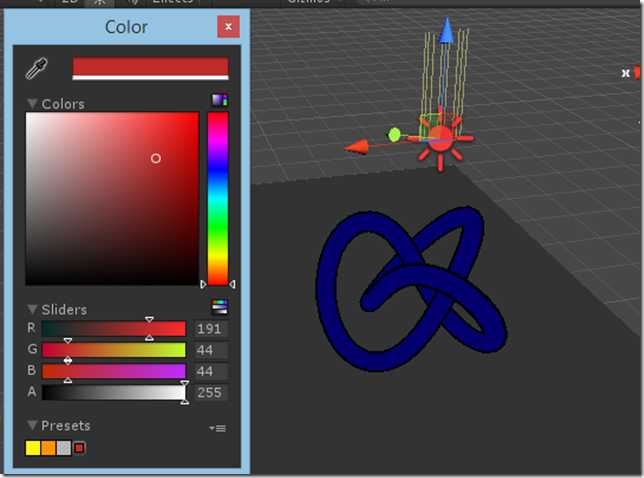Screen dimensions: 644x478
Task: Collapse the Colors section triangle
Action: [32, 103]
